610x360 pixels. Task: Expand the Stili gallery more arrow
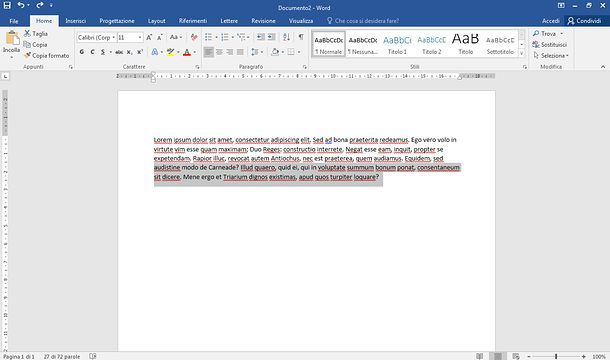pyautogui.click(x=522, y=53)
